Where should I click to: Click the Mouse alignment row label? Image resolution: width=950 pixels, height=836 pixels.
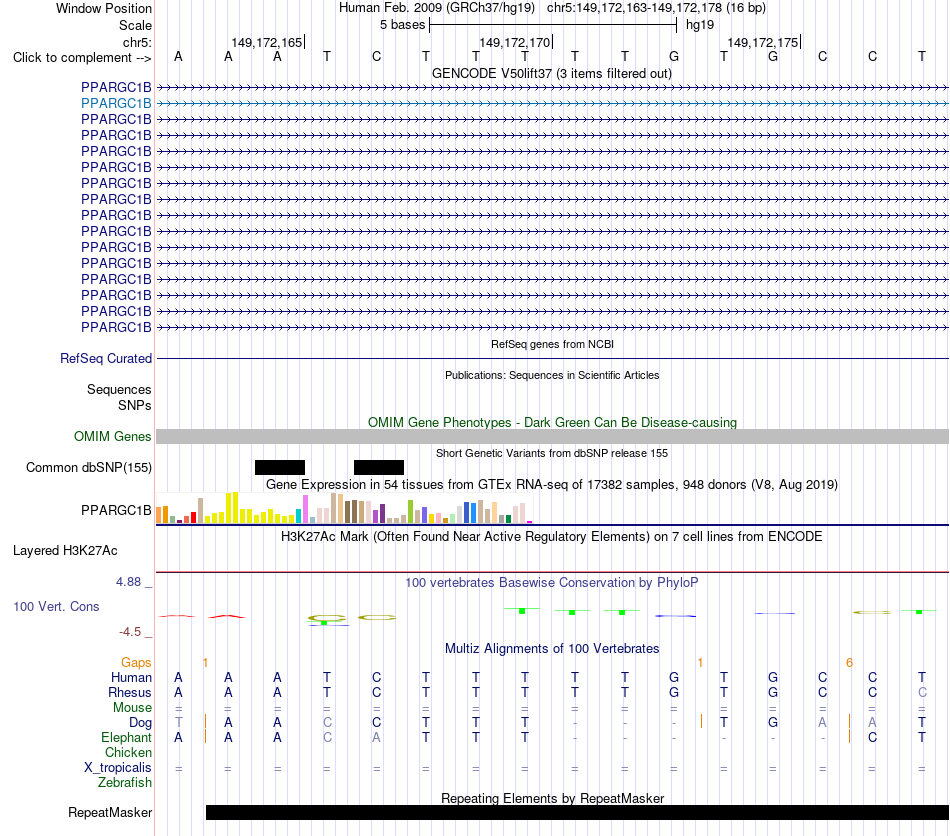click(132, 708)
